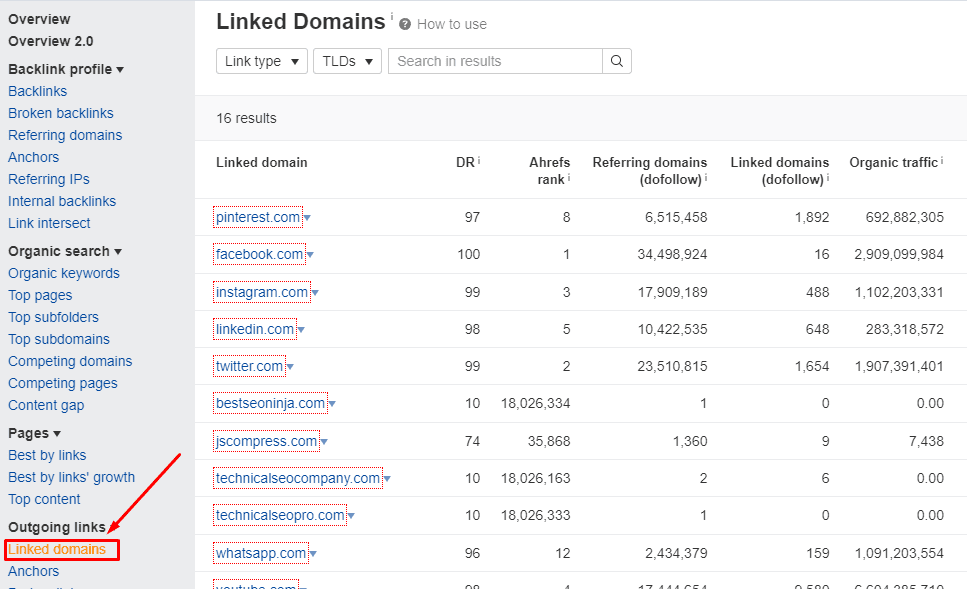The height and width of the screenshot is (589, 967).
Task: Expand dropdown arrow next to pinterest.com
Action: (x=307, y=218)
